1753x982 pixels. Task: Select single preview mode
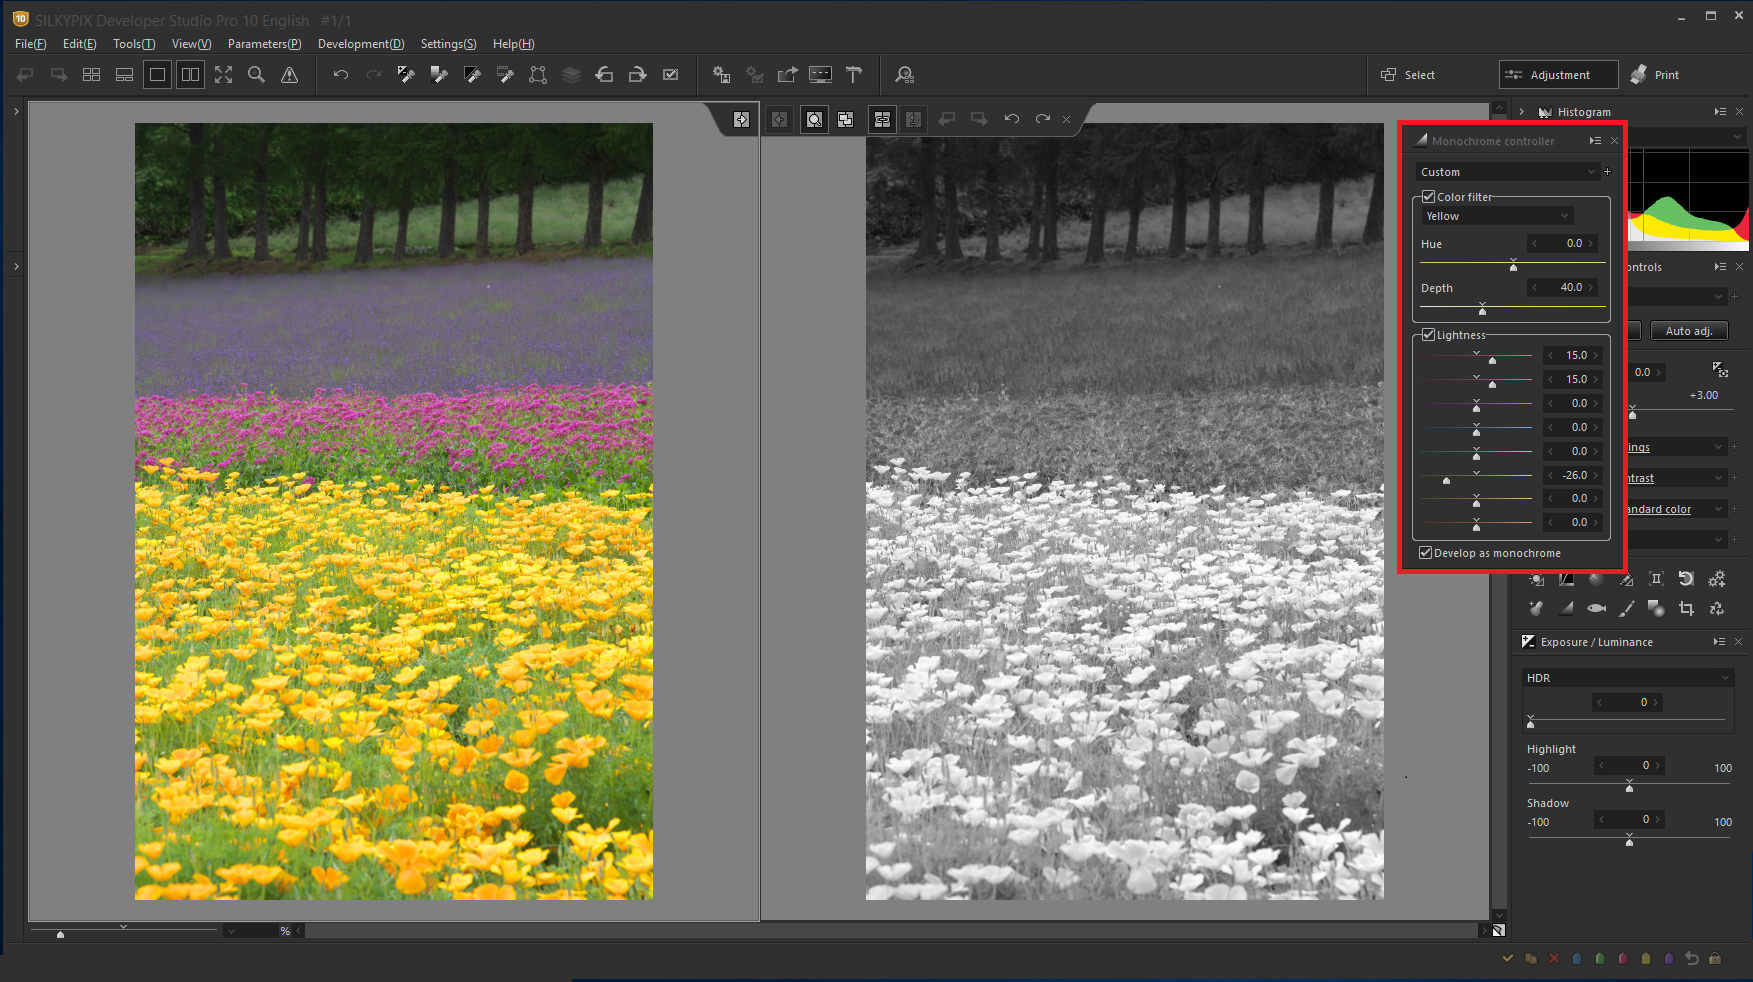157,75
